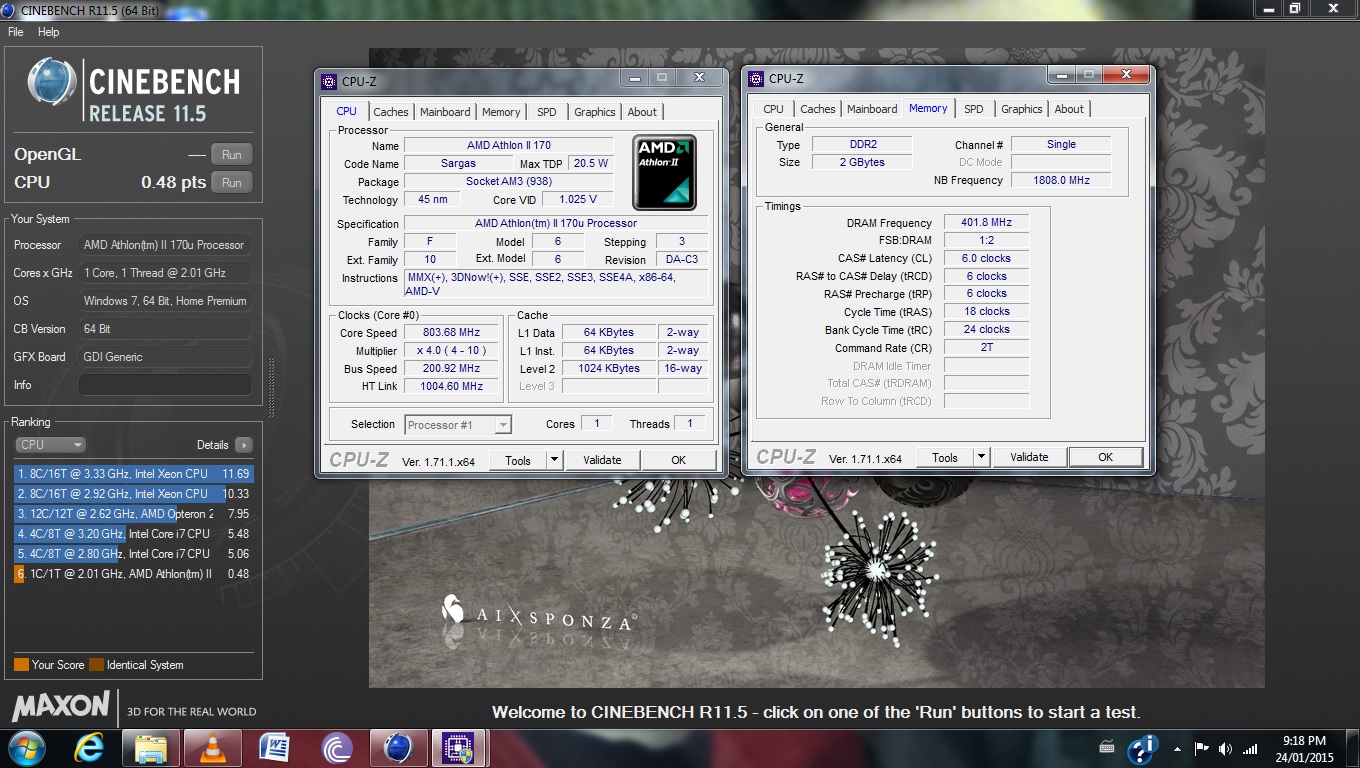Click the Core Speed value 803.68 MHz
The image size is (1360, 768).
[x=451, y=333]
